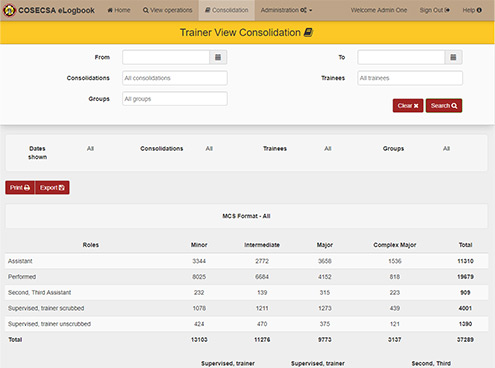Screen dimensions: 495x368
Task: Click the Total column header
Action: [x=465, y=245]
